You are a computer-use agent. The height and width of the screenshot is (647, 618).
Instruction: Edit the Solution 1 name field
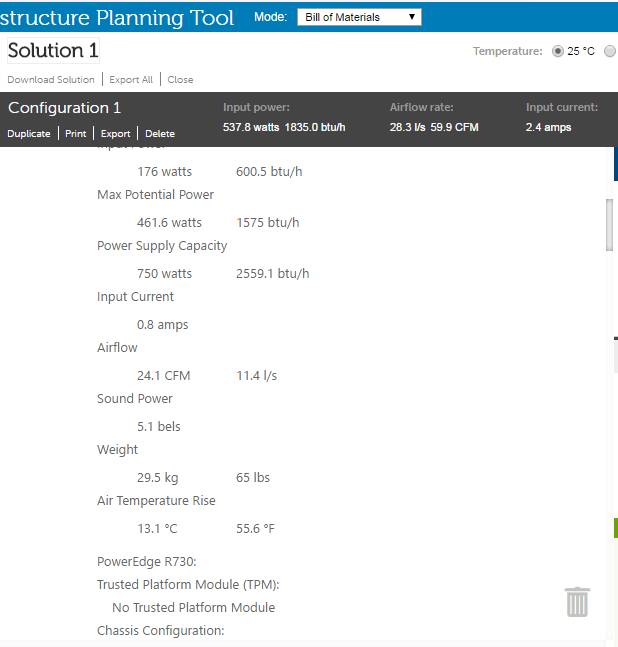click(x=53, y=51)
